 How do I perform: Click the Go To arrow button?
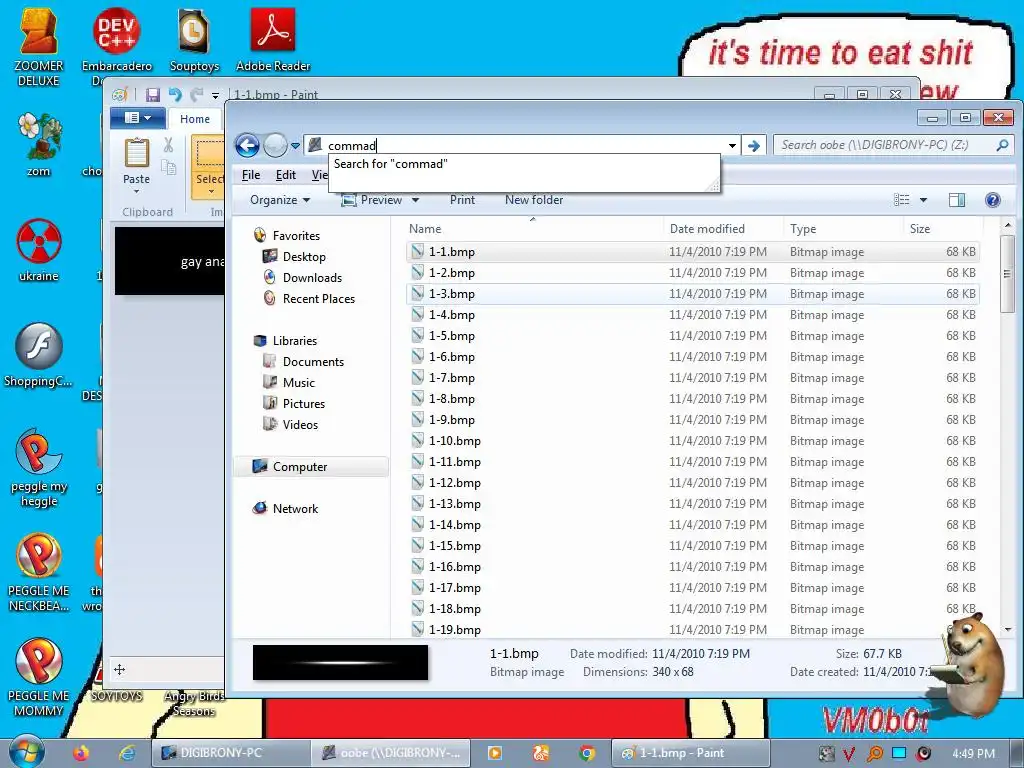pos(754,146)
